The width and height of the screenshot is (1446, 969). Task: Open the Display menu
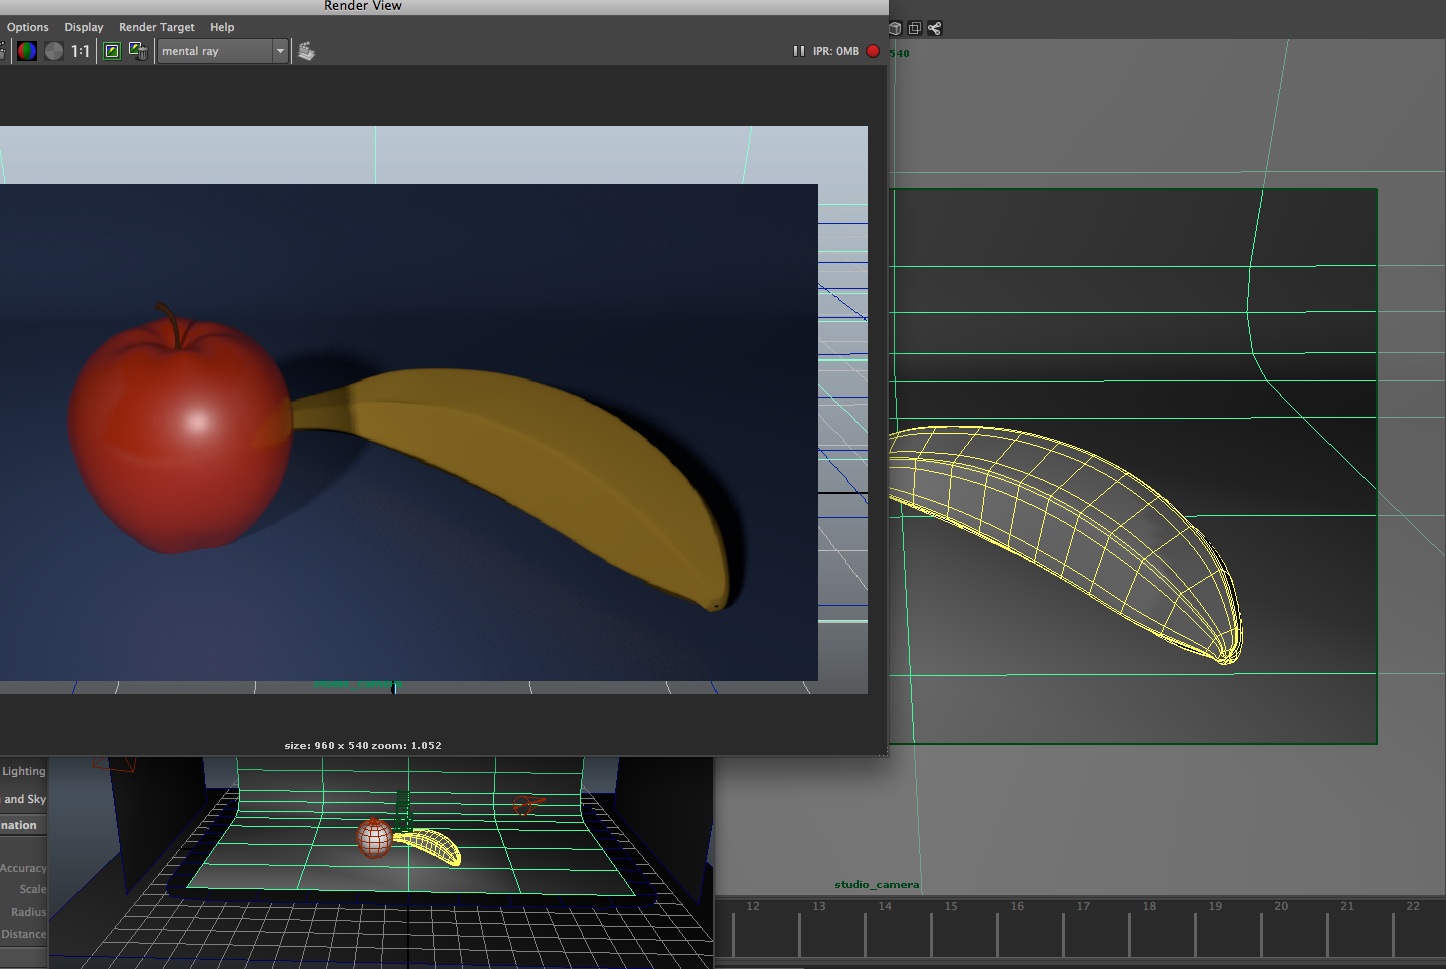(x=84, y=27)
